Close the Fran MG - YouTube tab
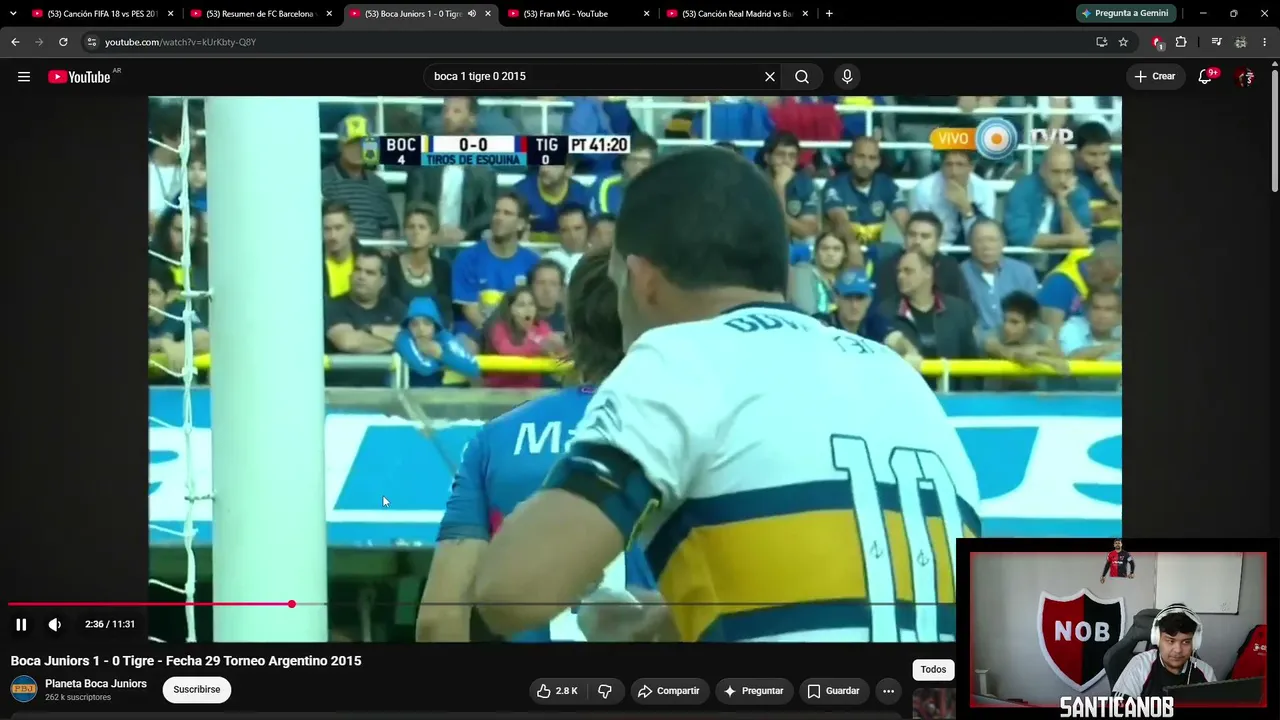This screenshot has width=1280, height=720. pyautogui.click(x=647, y=14)
